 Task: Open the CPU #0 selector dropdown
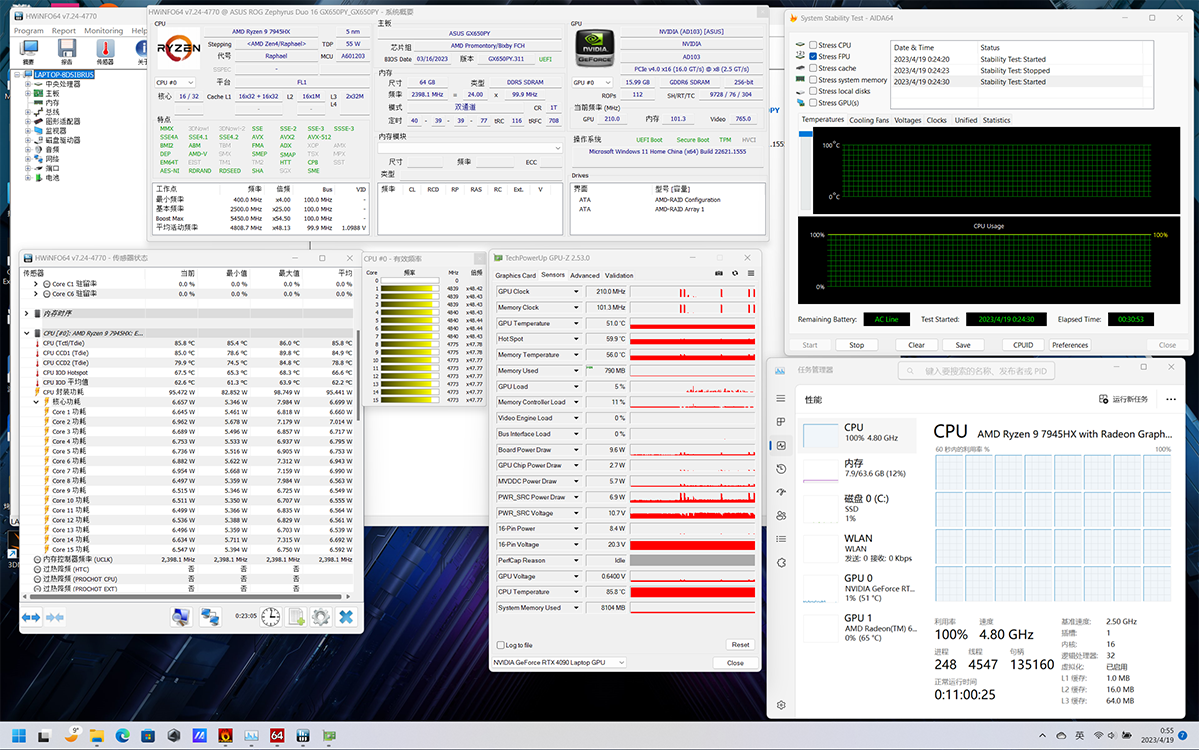click(176, 82)
